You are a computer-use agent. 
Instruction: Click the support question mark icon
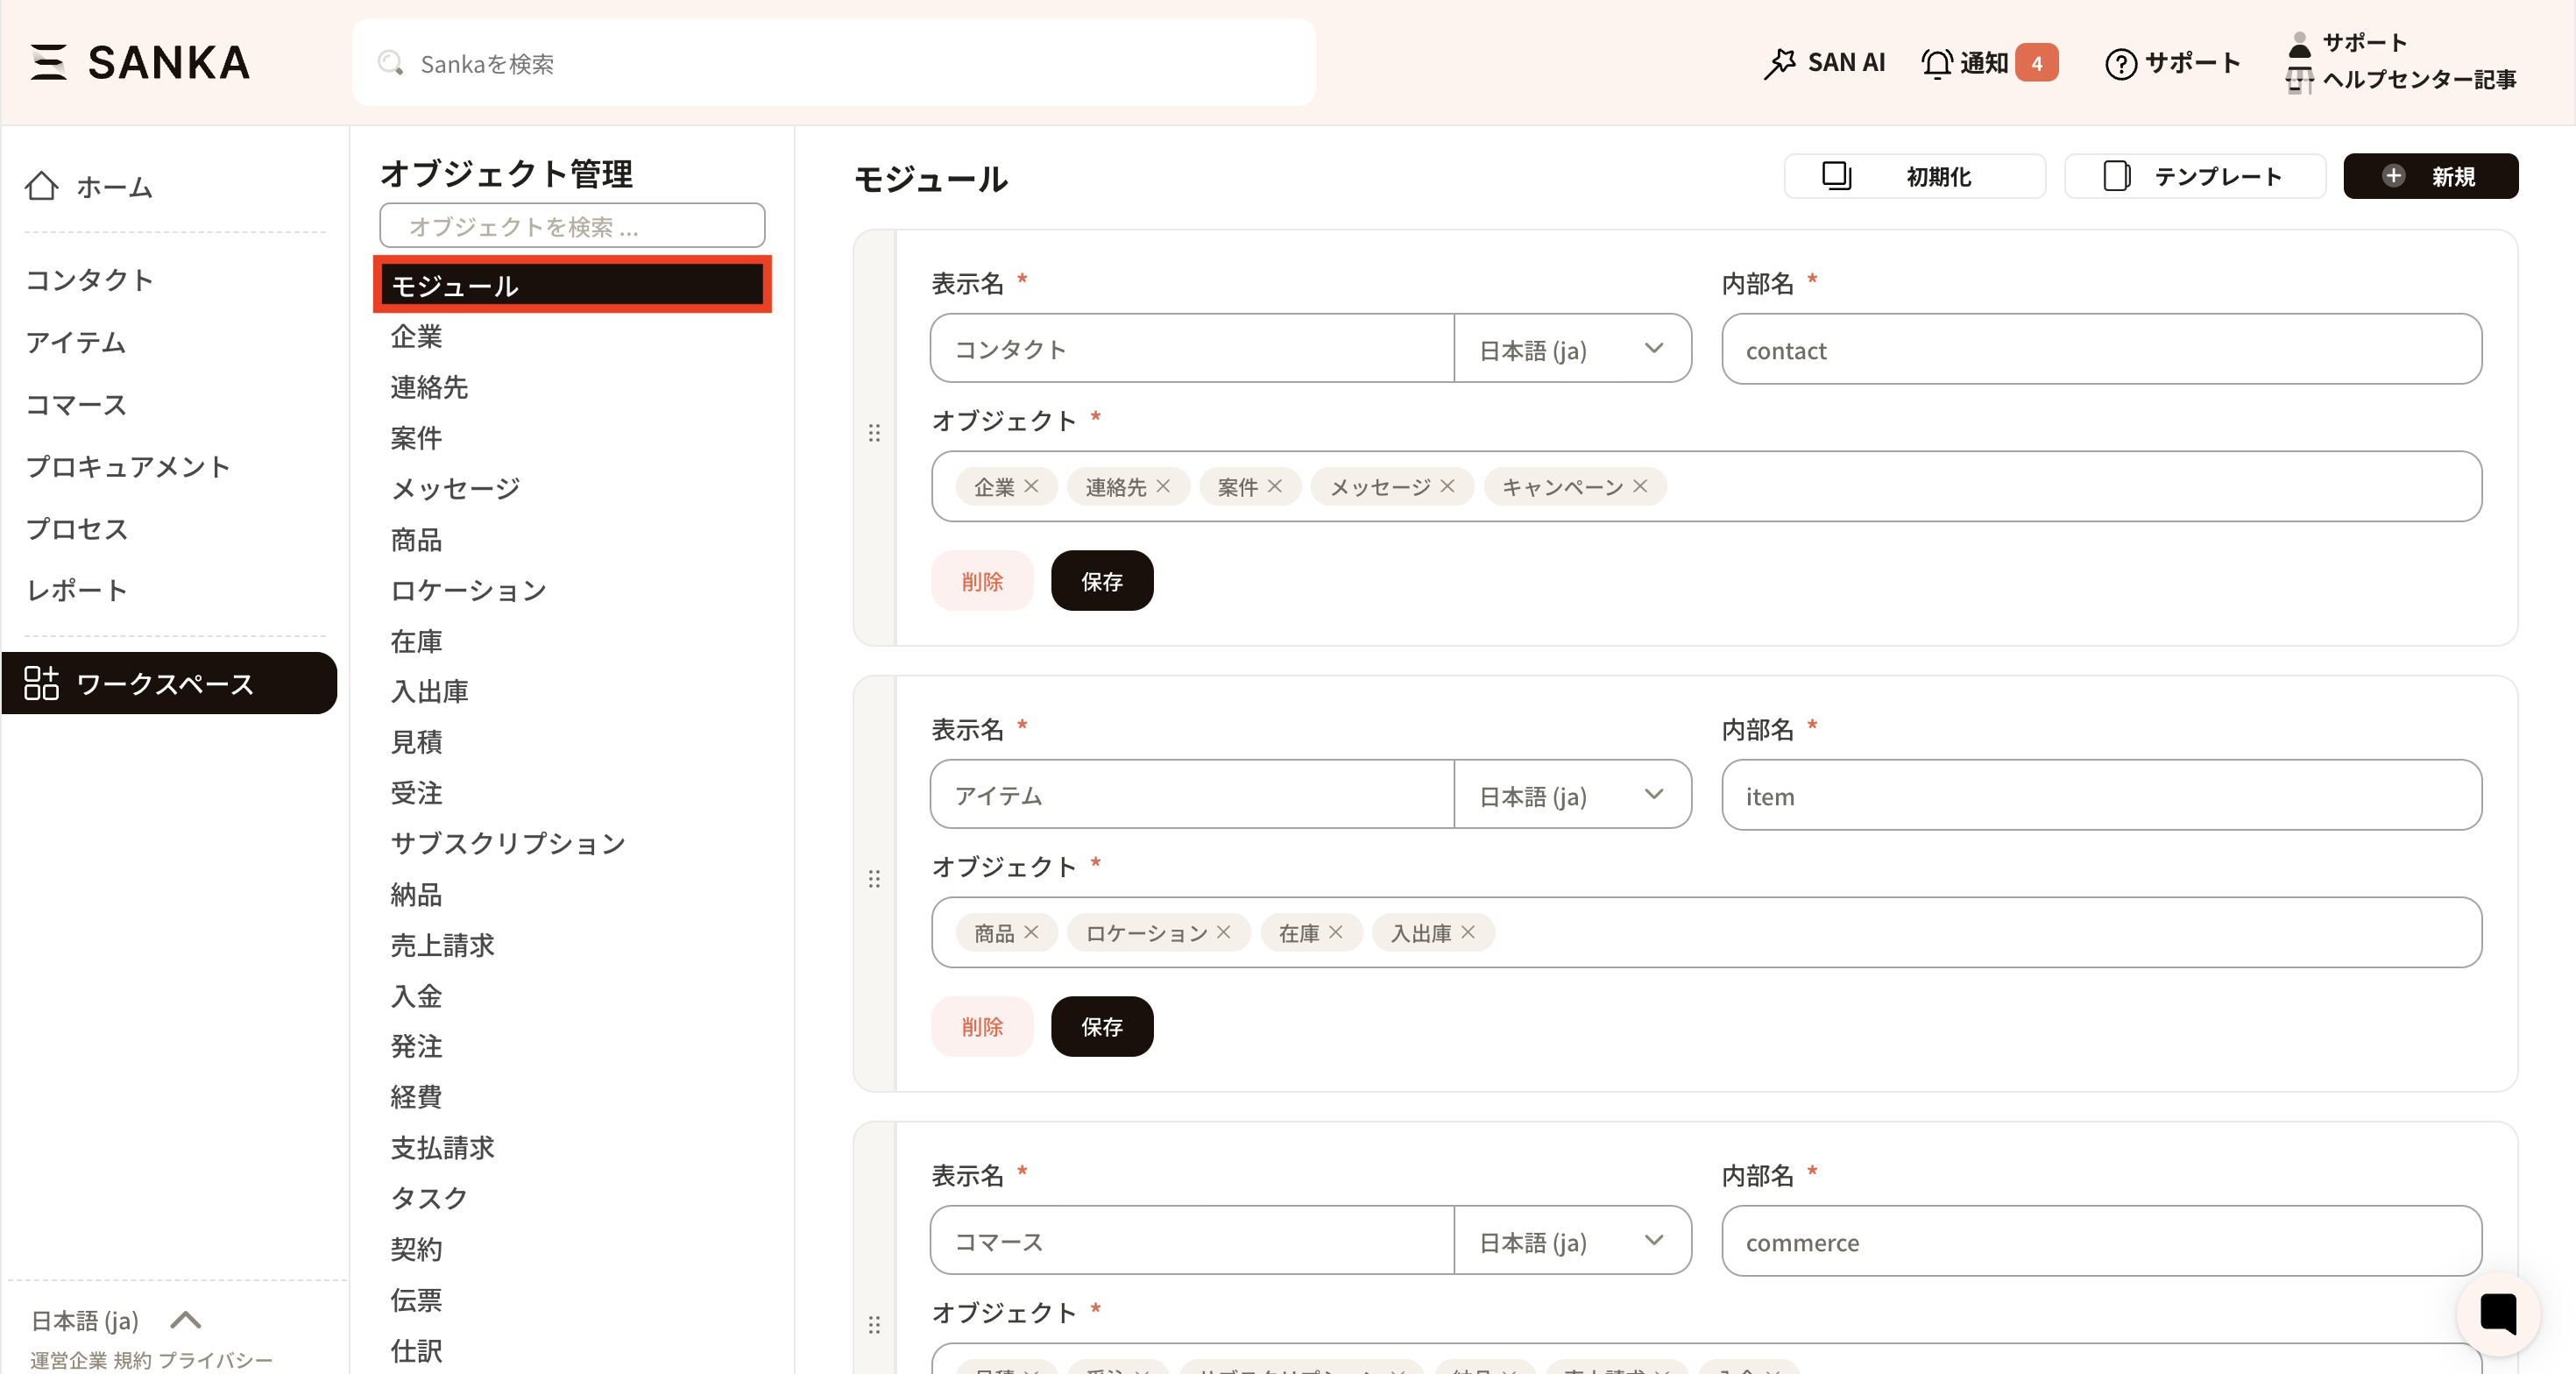(x=2120, y=63)
